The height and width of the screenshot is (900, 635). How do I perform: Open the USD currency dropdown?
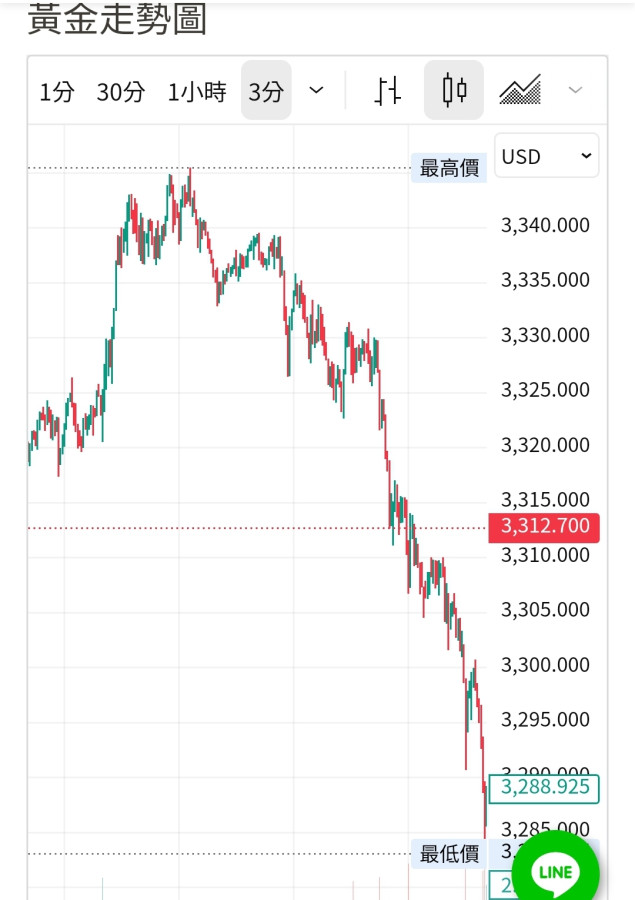click(546, 156)
